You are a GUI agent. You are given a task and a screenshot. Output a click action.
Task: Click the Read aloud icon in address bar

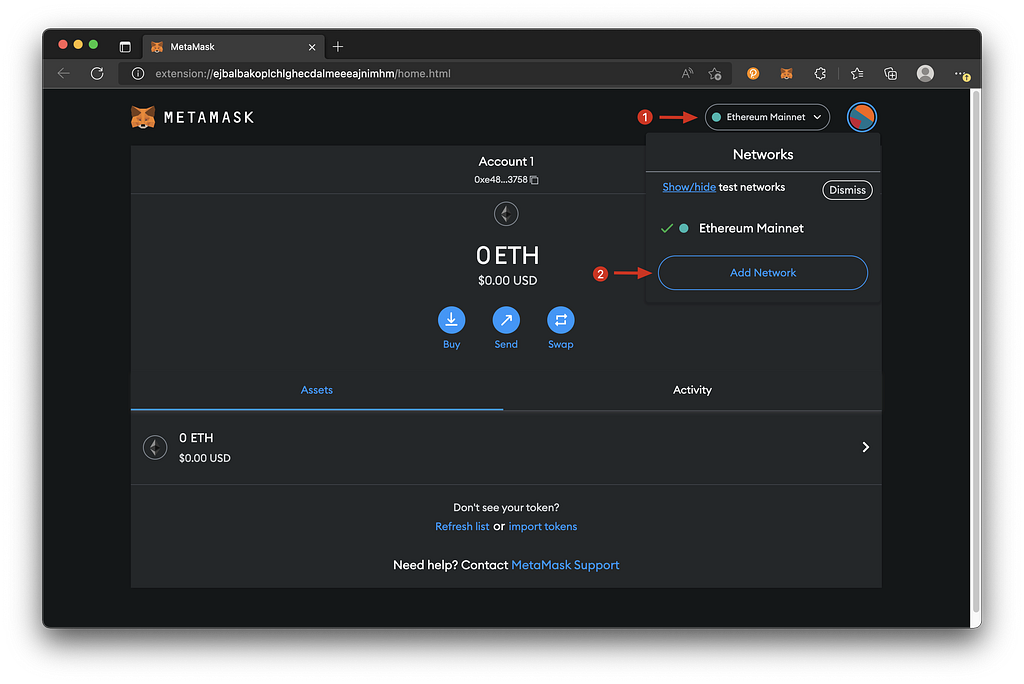click(x=687, y=73)
